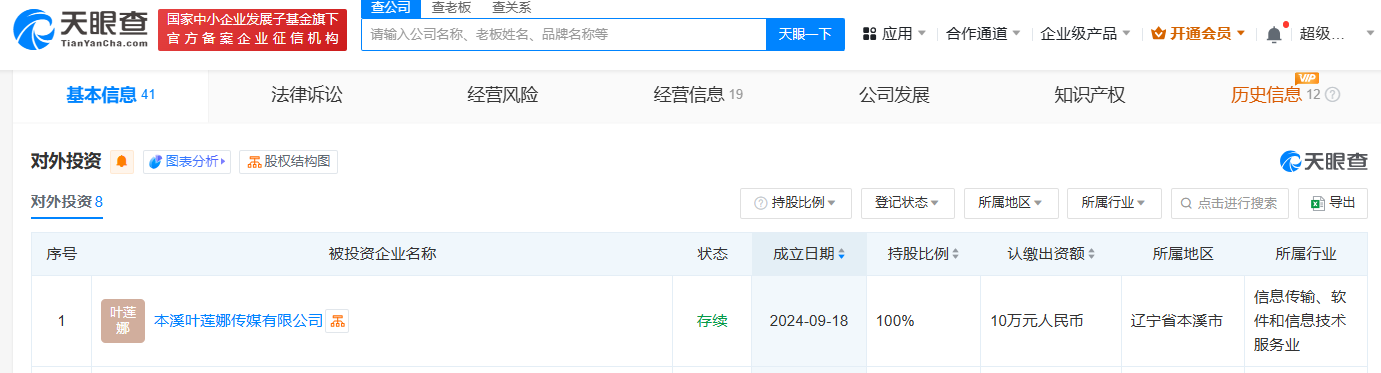Click the 天眼一下 search button
1381x373 pixels.
806,34
